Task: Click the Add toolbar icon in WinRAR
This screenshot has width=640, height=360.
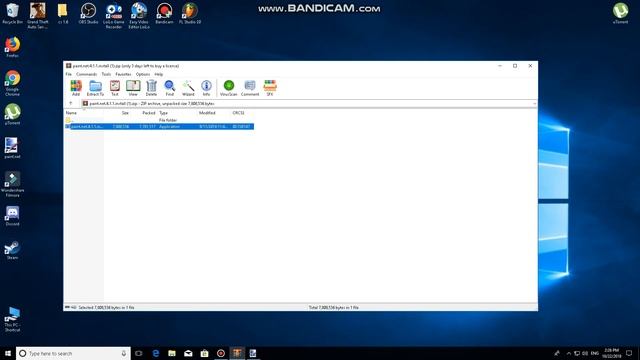Action: click(76, 88)
